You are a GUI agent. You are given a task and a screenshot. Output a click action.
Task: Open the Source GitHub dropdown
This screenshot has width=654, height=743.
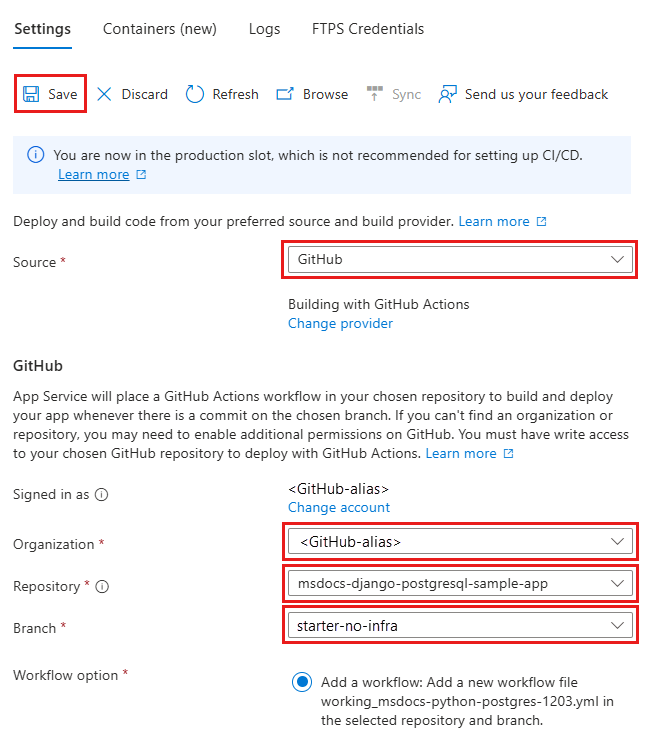pyautogui.click(x=460, y=259)
